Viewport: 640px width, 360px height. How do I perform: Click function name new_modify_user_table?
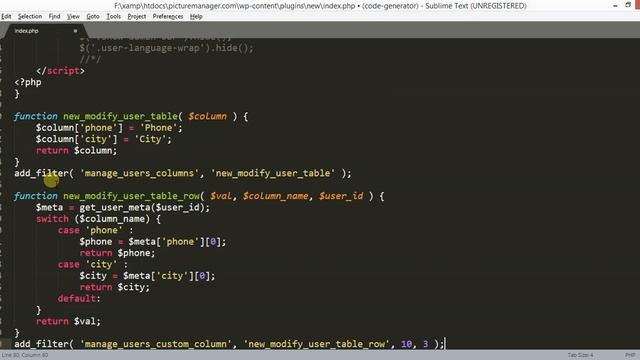120,116
